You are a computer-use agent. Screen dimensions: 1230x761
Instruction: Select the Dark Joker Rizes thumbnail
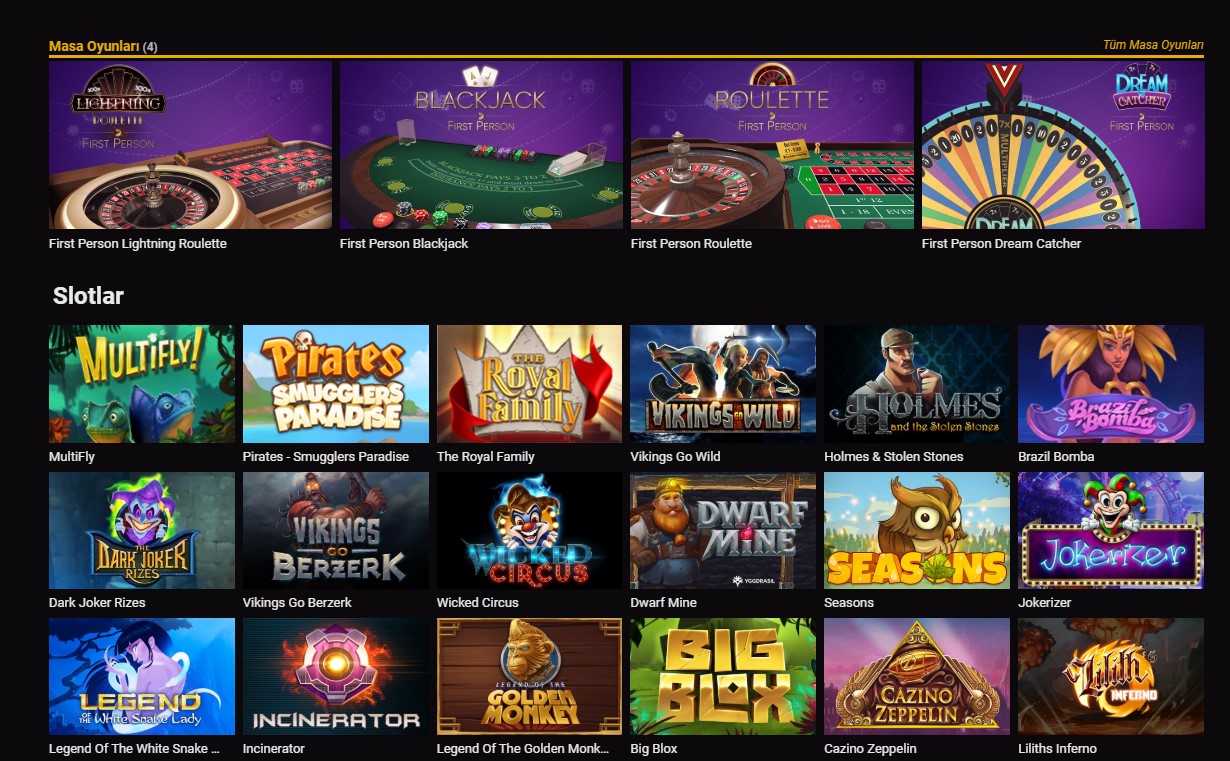pos(142,530)
